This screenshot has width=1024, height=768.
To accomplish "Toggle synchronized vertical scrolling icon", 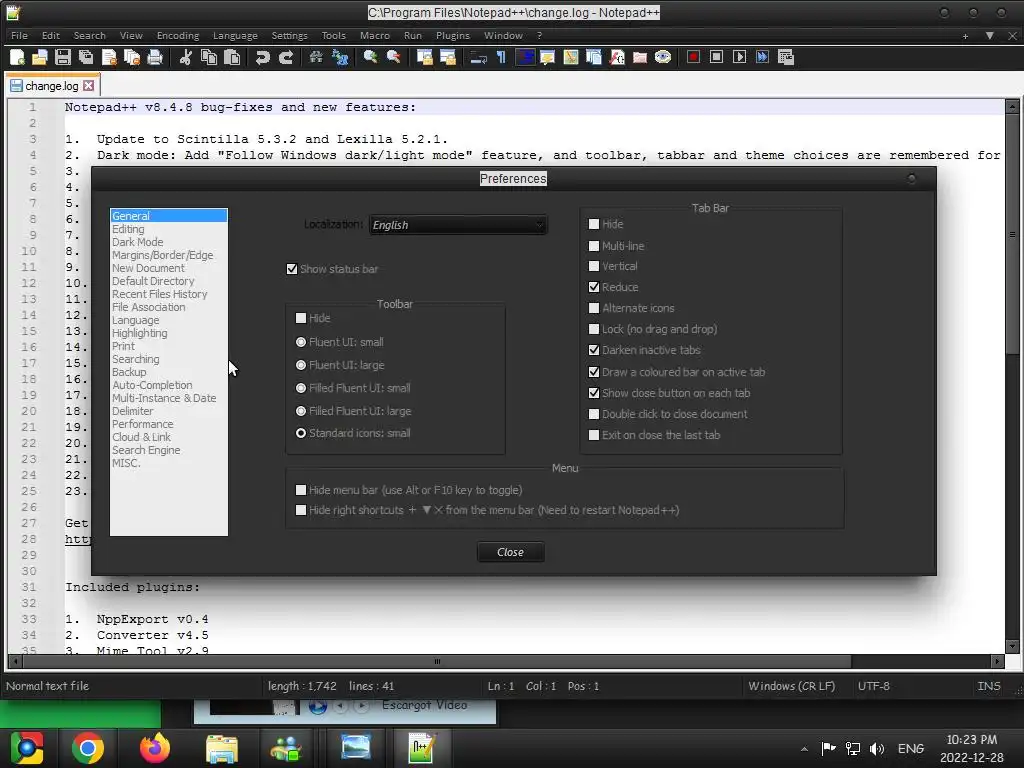I will 424,57.
